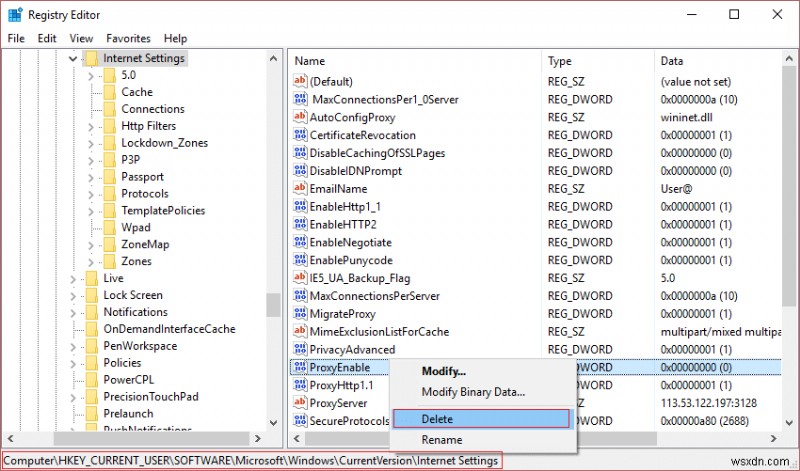Viewport: 800px width, 471px height.
Task: Expand the Protocols subkey
Action: 91,194
